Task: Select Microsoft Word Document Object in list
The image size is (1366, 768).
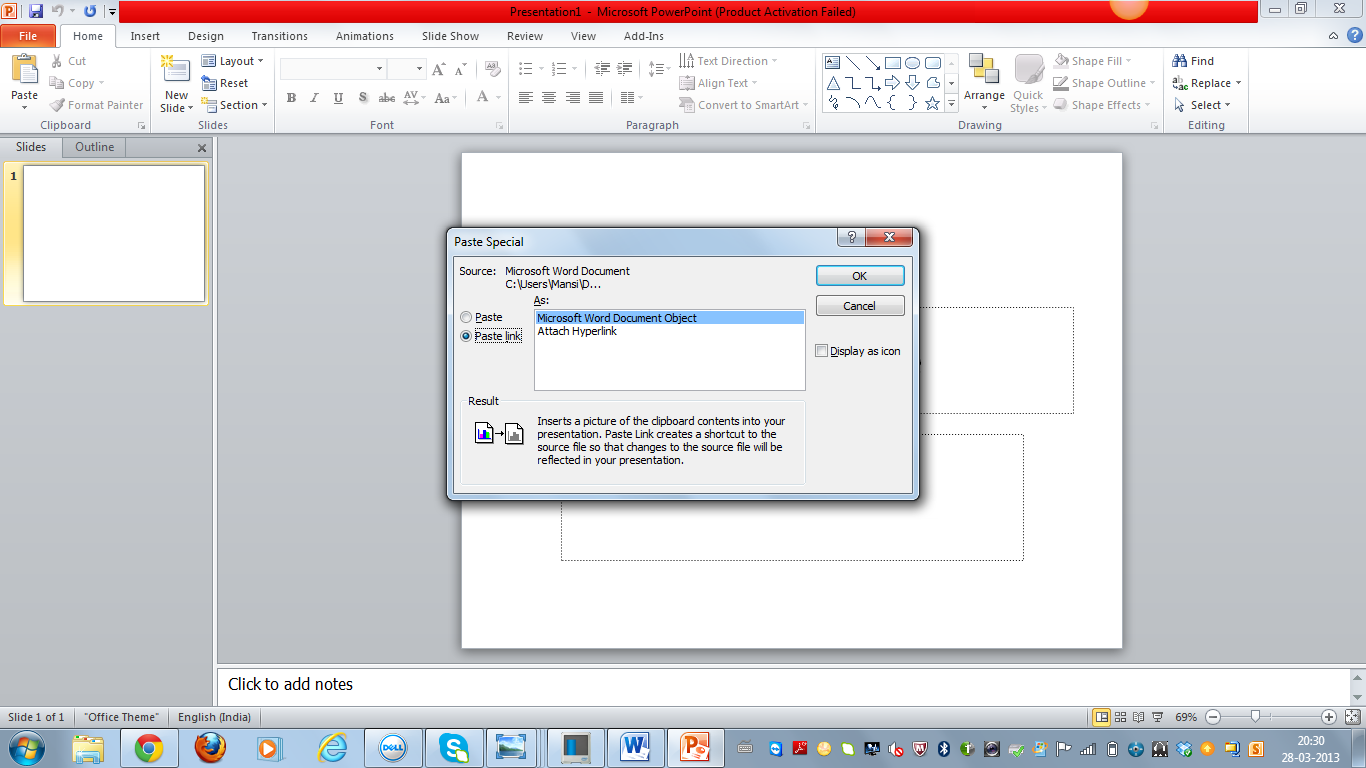Action: 669,318
